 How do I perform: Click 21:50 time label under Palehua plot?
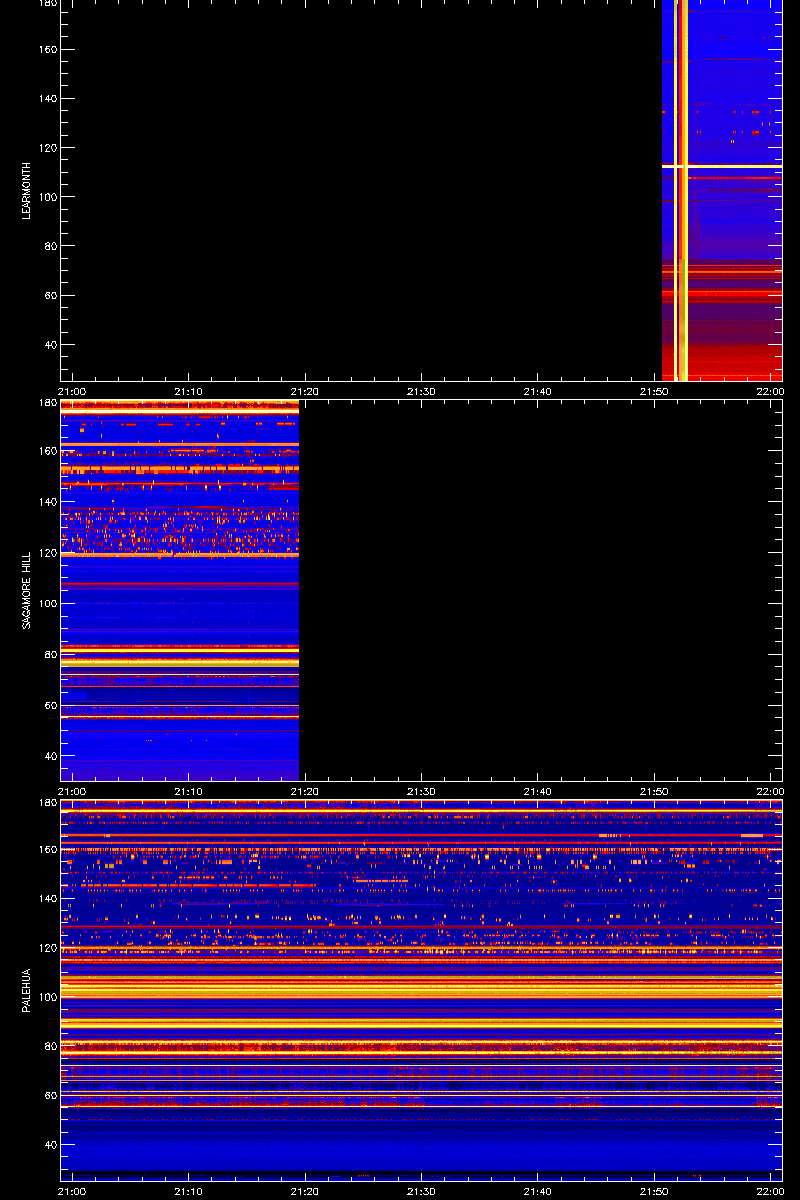(x=654, y=1192)
